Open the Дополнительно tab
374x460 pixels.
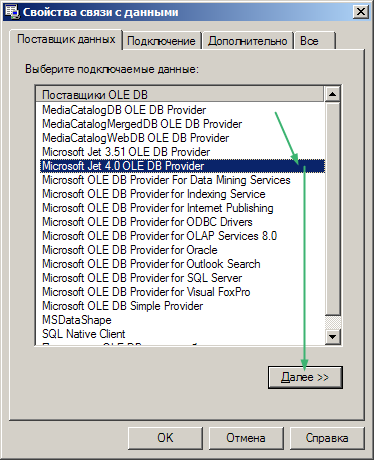[x=247, y=41]
